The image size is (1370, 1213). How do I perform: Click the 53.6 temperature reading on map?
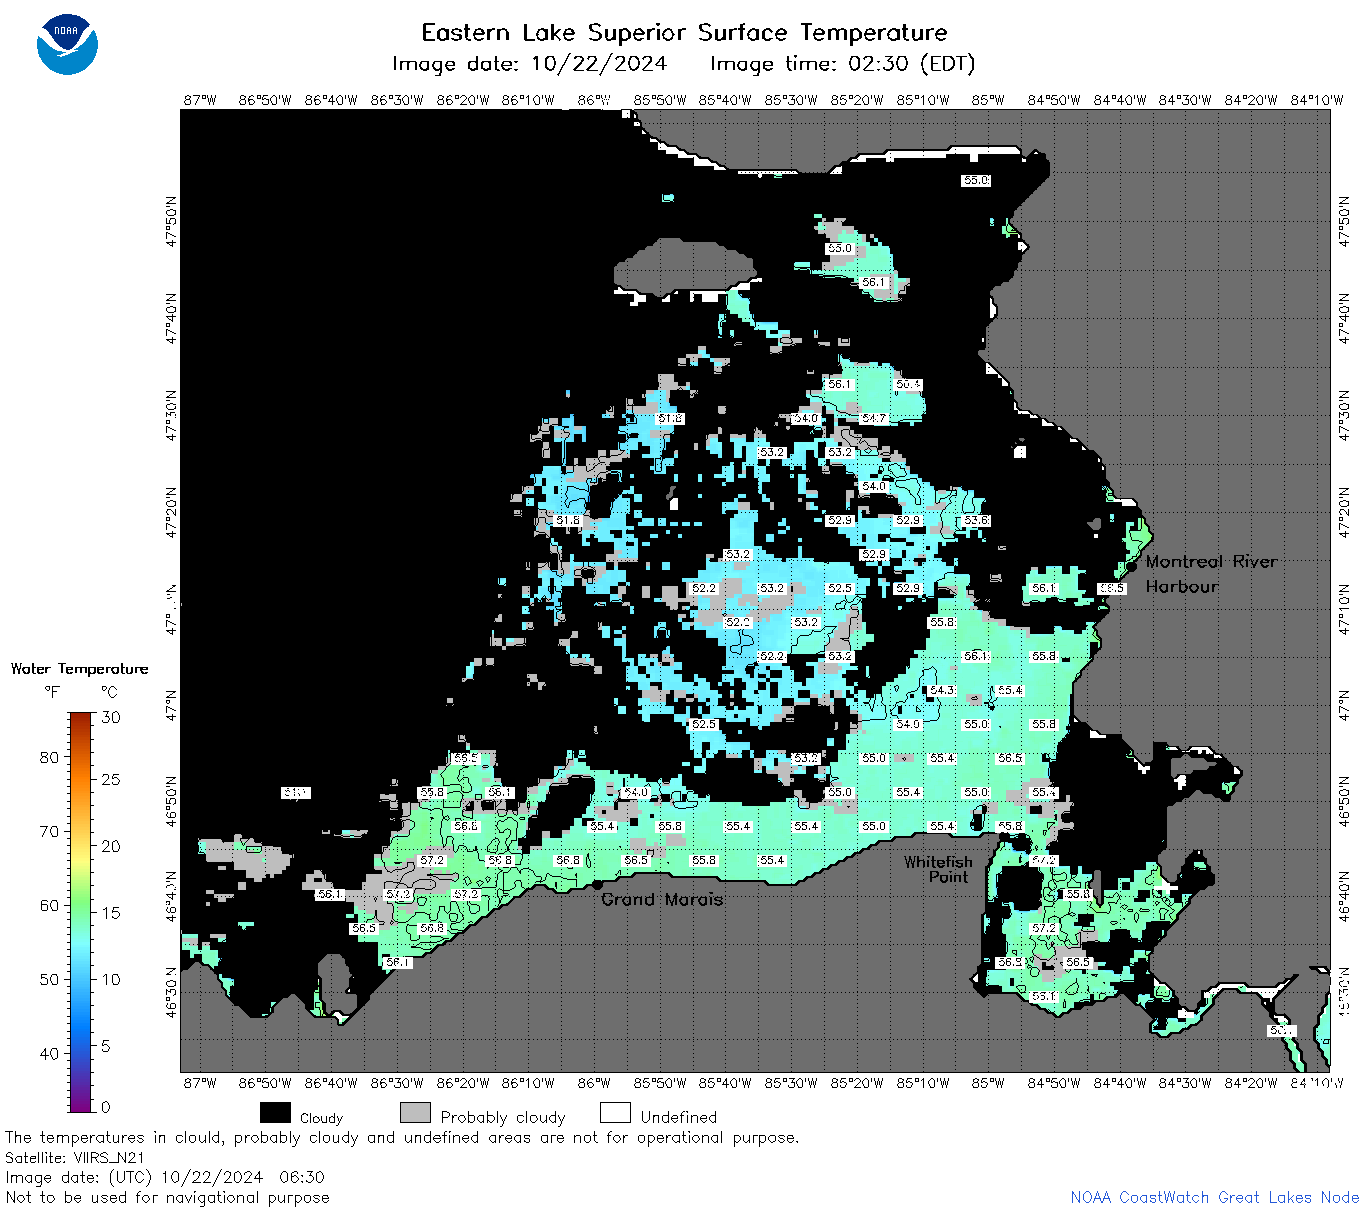coord(976,520)
